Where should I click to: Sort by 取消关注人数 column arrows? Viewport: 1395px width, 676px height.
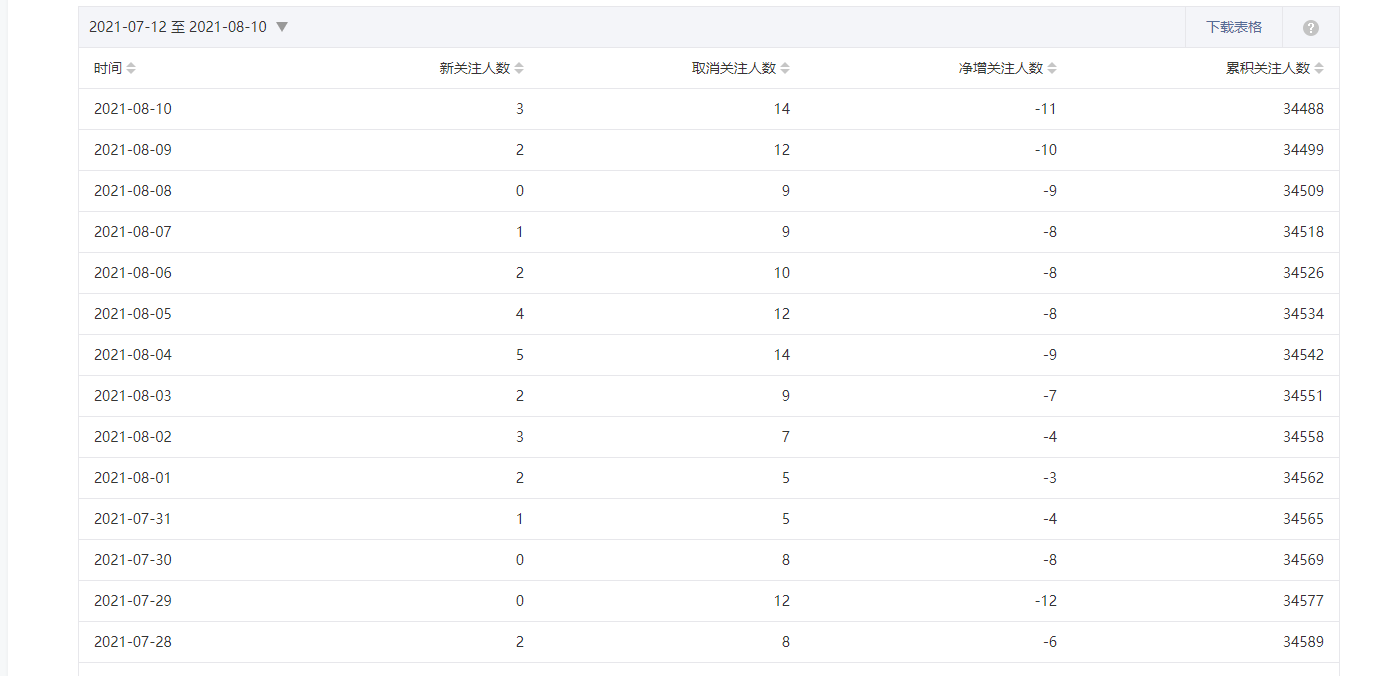785,69
